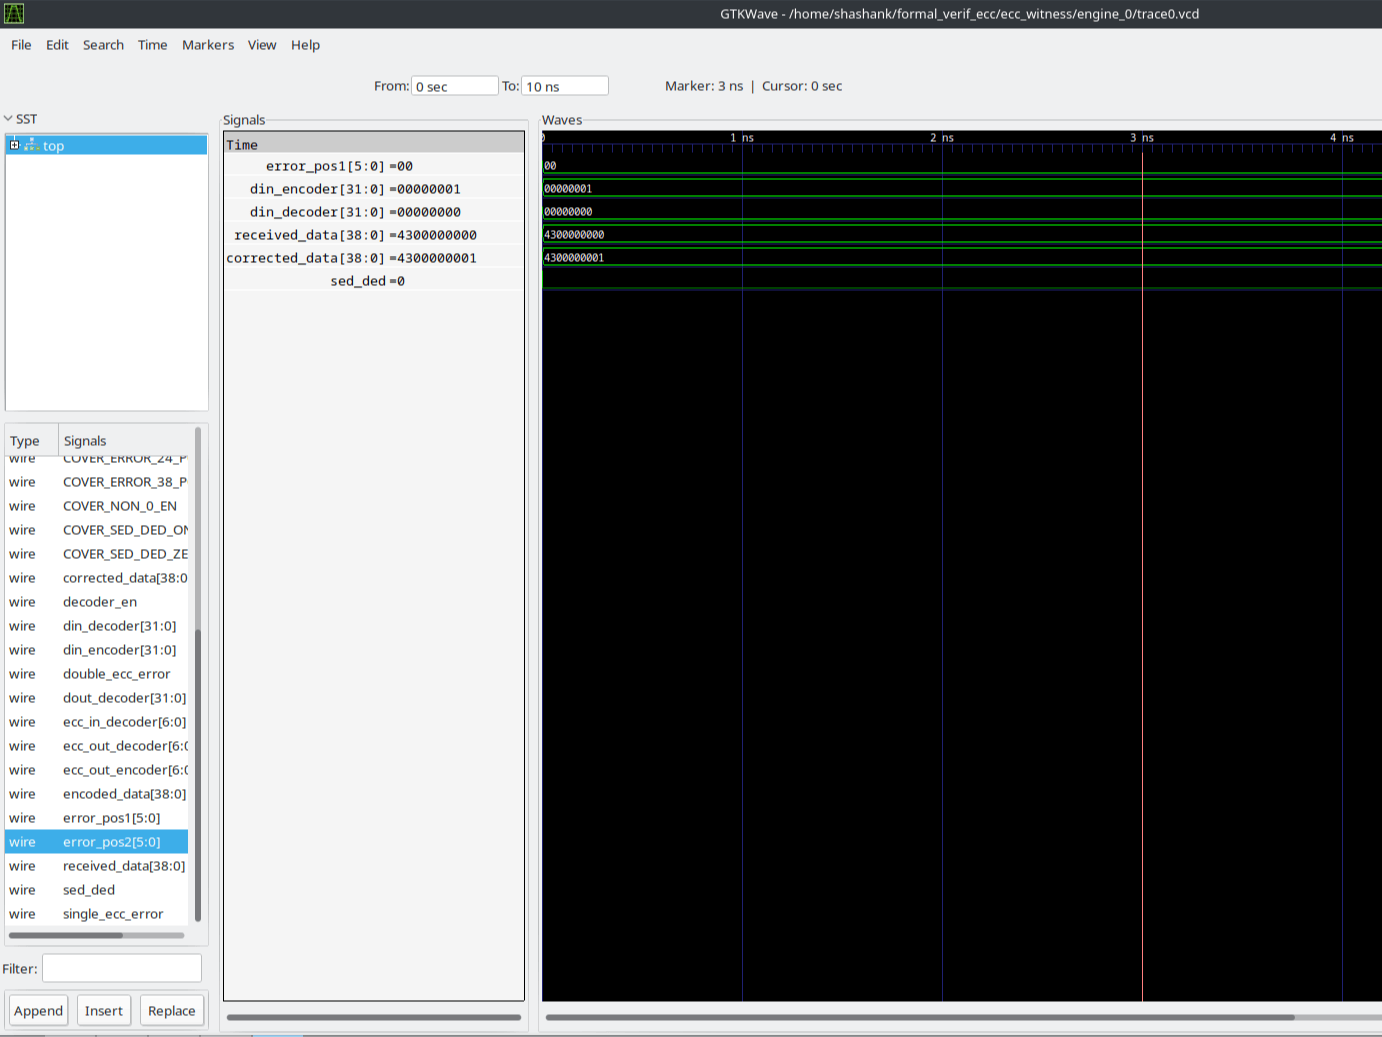Select sed_ded in the signal list
Viewport: 1382px width, 1037px height.
point(88,889)
